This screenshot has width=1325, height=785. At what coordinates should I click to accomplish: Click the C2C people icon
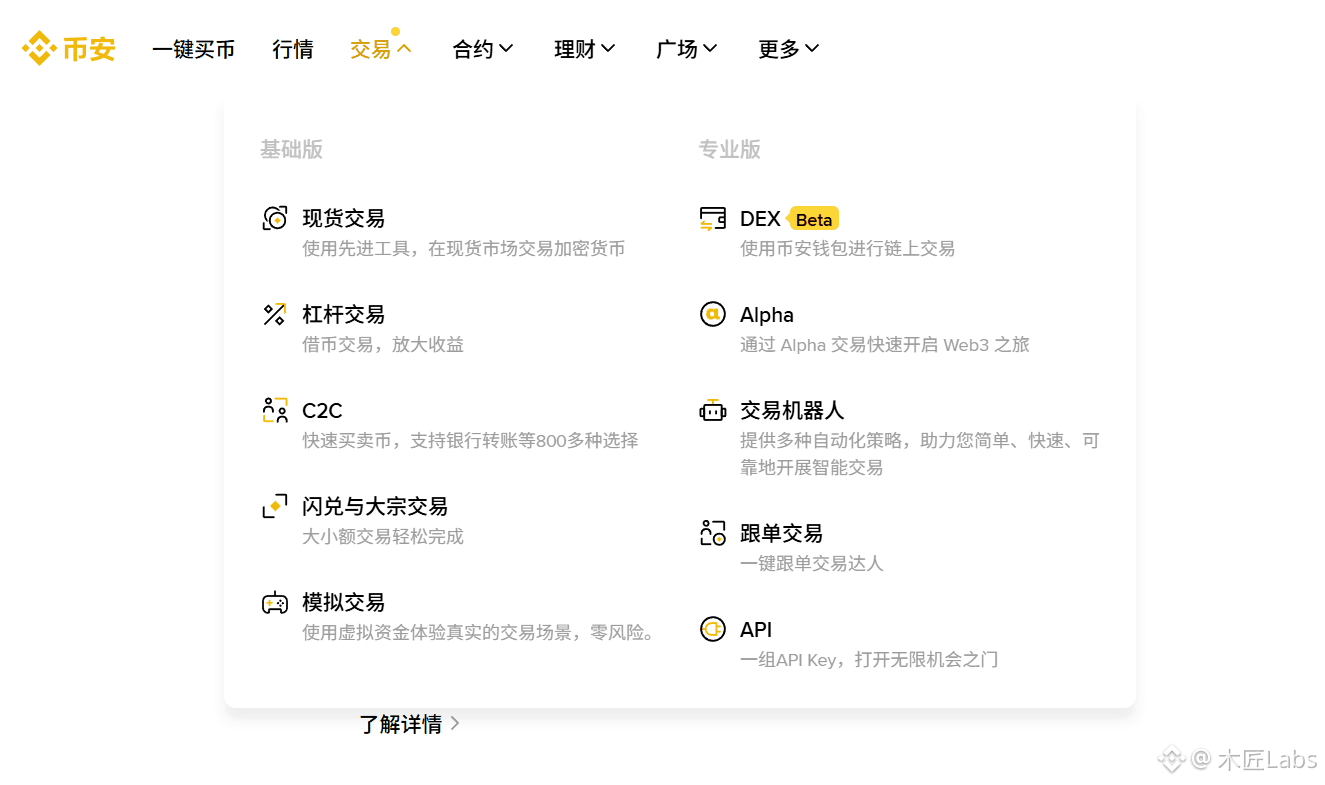pos(275,410)
